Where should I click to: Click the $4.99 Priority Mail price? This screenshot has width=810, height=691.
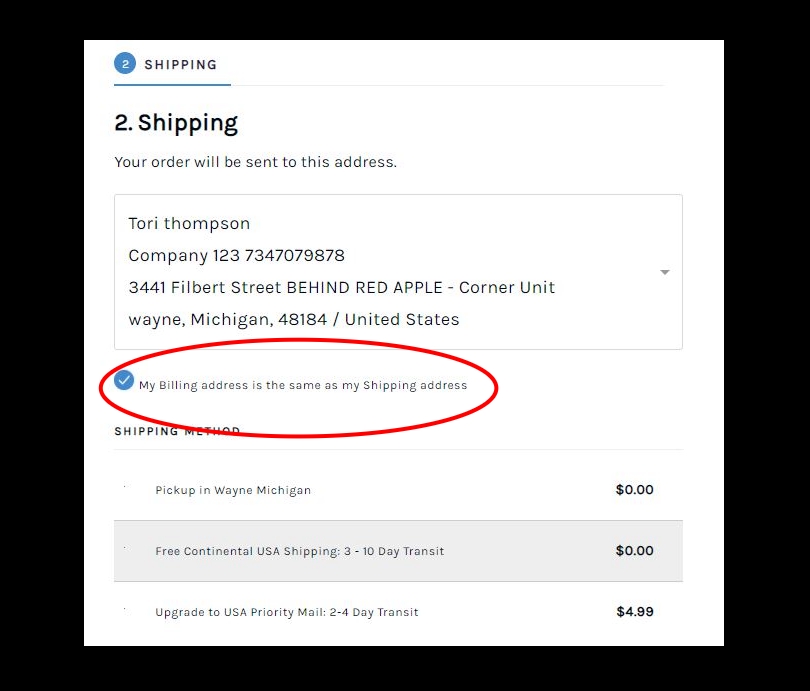[x=634, y=612]
